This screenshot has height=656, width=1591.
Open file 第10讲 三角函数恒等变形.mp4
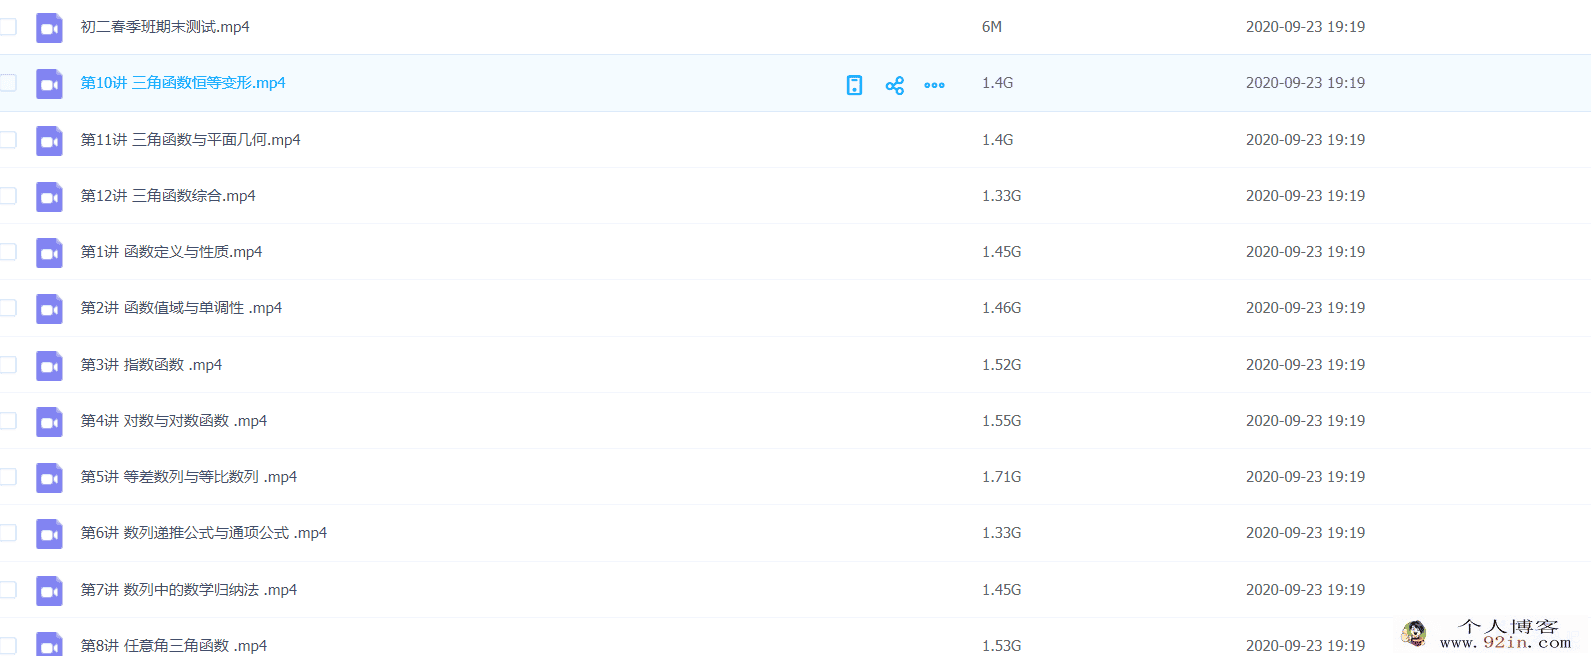click(183, 83)
